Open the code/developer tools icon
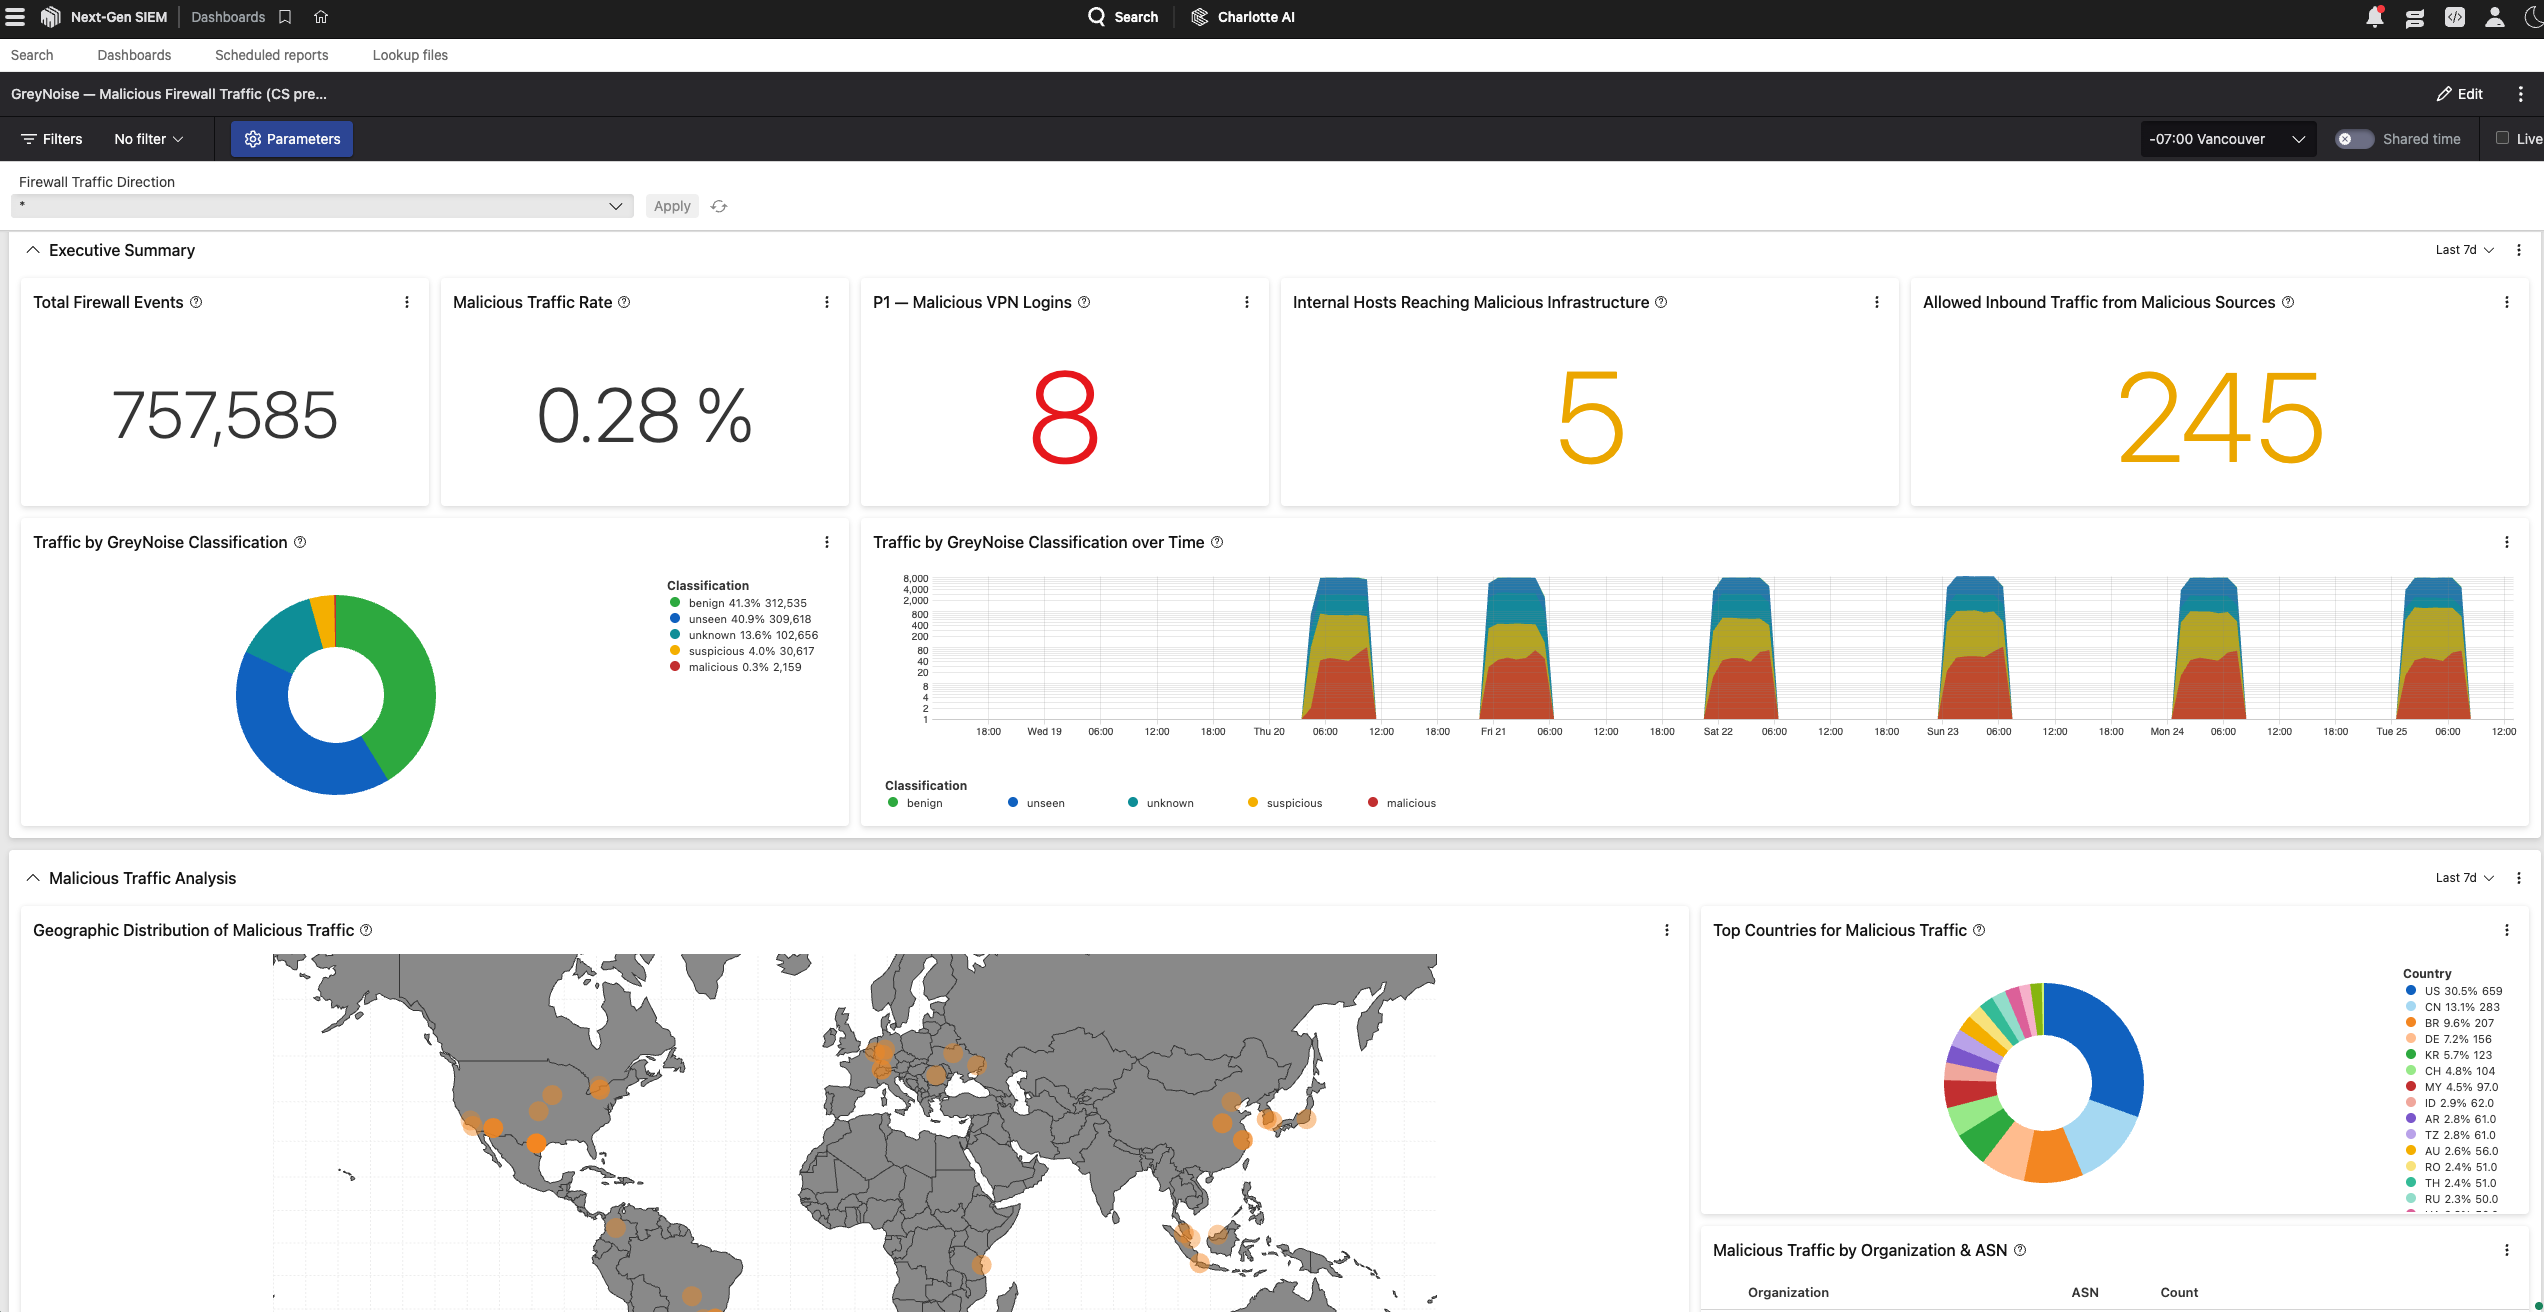This screenshot has width=2544, height=1312. (2455, 17)
